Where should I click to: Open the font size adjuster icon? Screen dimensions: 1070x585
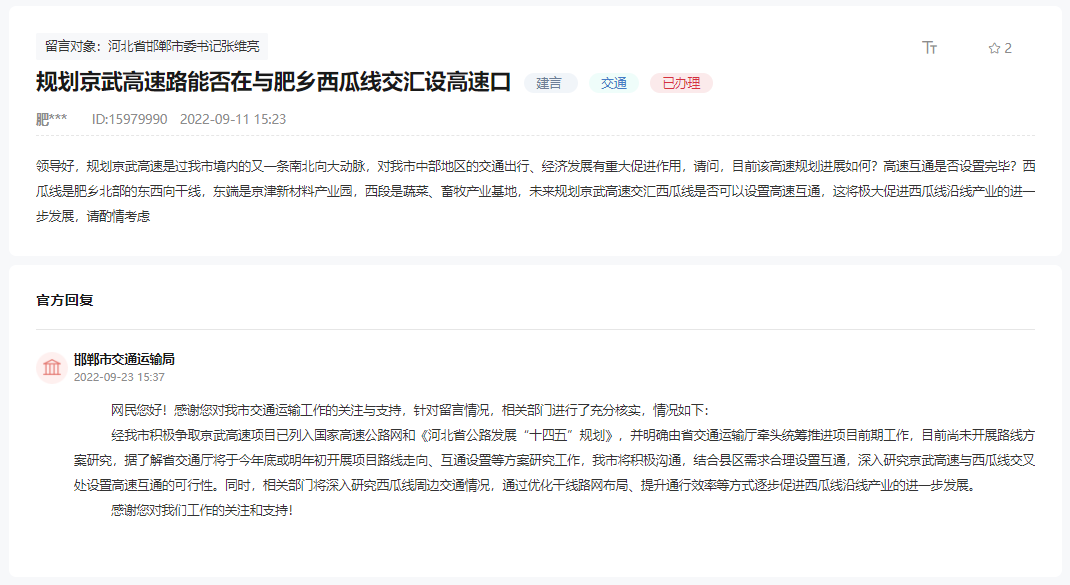click(x=929, y=47)
